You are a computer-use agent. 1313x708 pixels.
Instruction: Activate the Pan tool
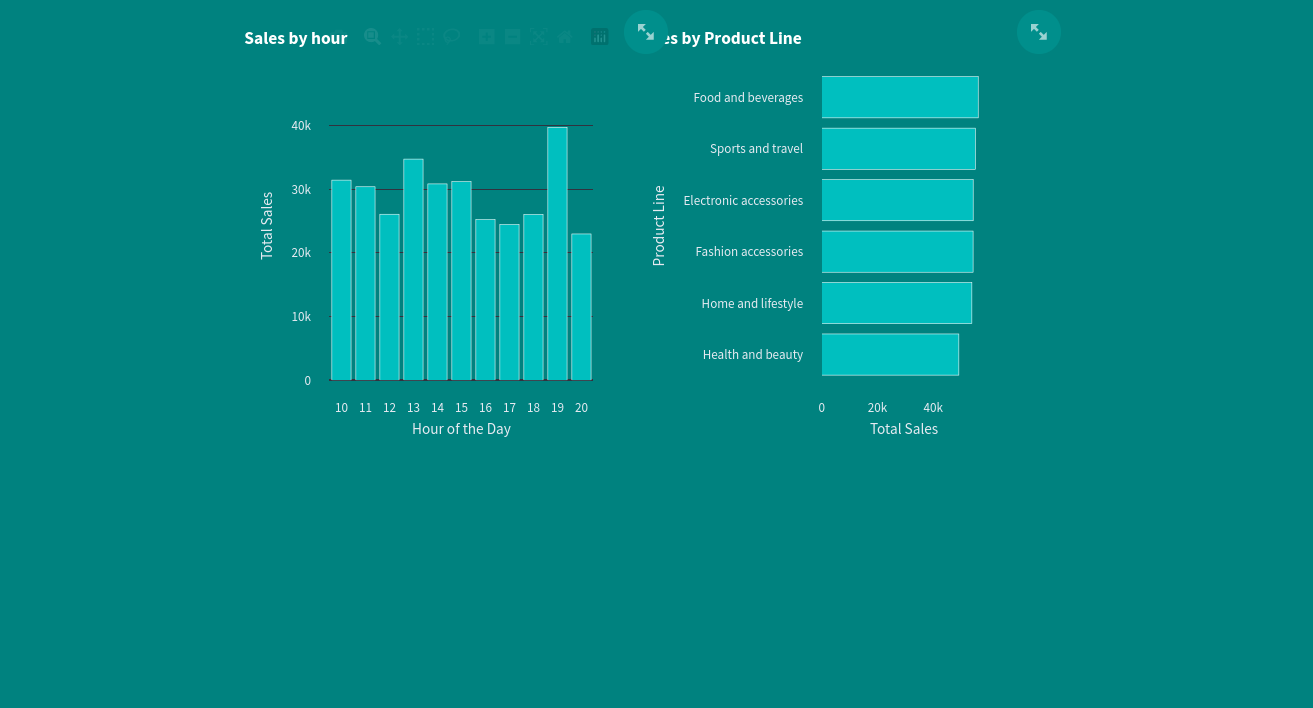click(x=399, y=37)
